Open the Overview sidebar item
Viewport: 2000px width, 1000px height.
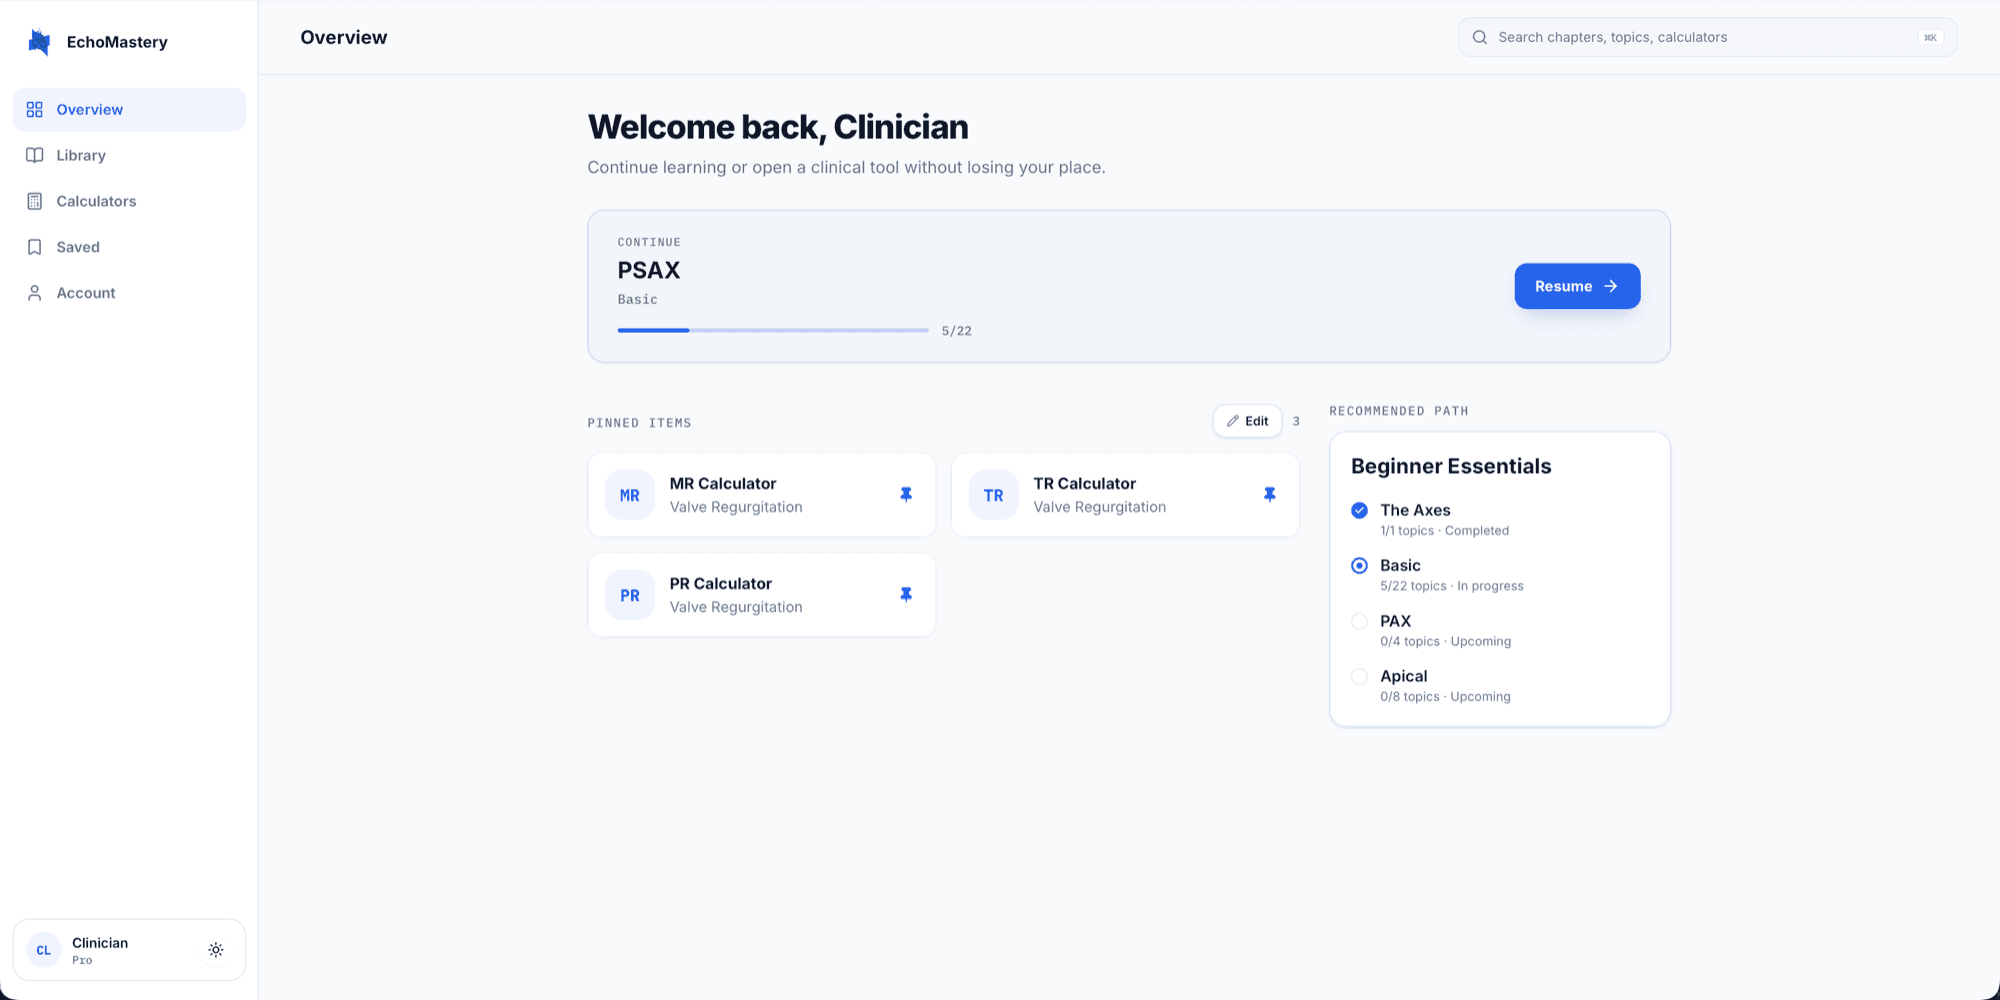[129, 109]
